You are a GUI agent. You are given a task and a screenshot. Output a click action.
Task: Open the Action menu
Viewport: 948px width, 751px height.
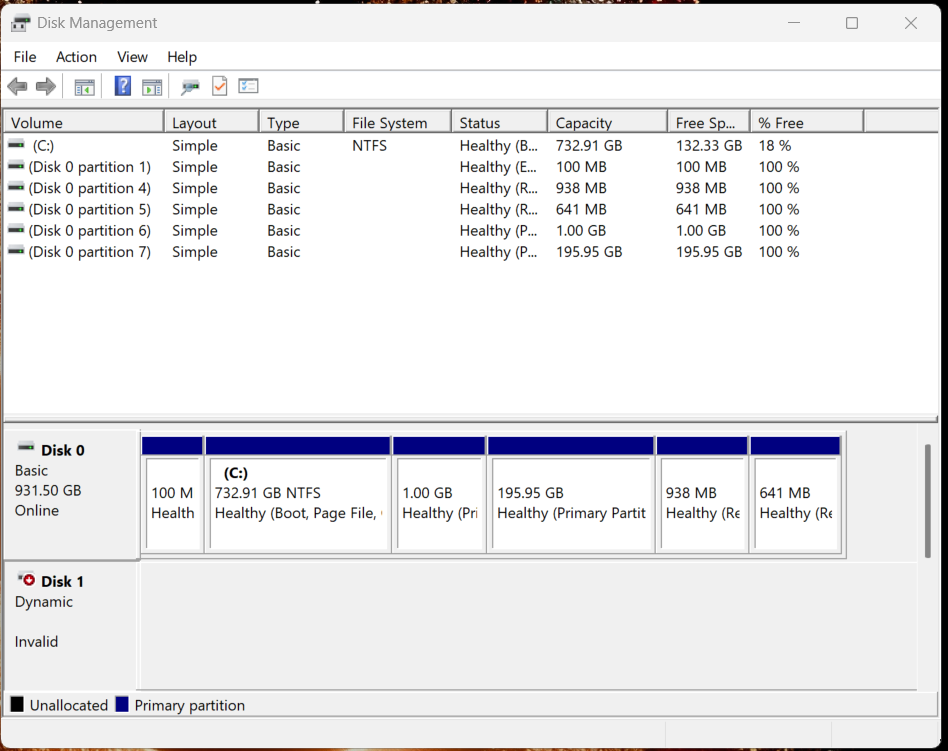tap(76, 57)
